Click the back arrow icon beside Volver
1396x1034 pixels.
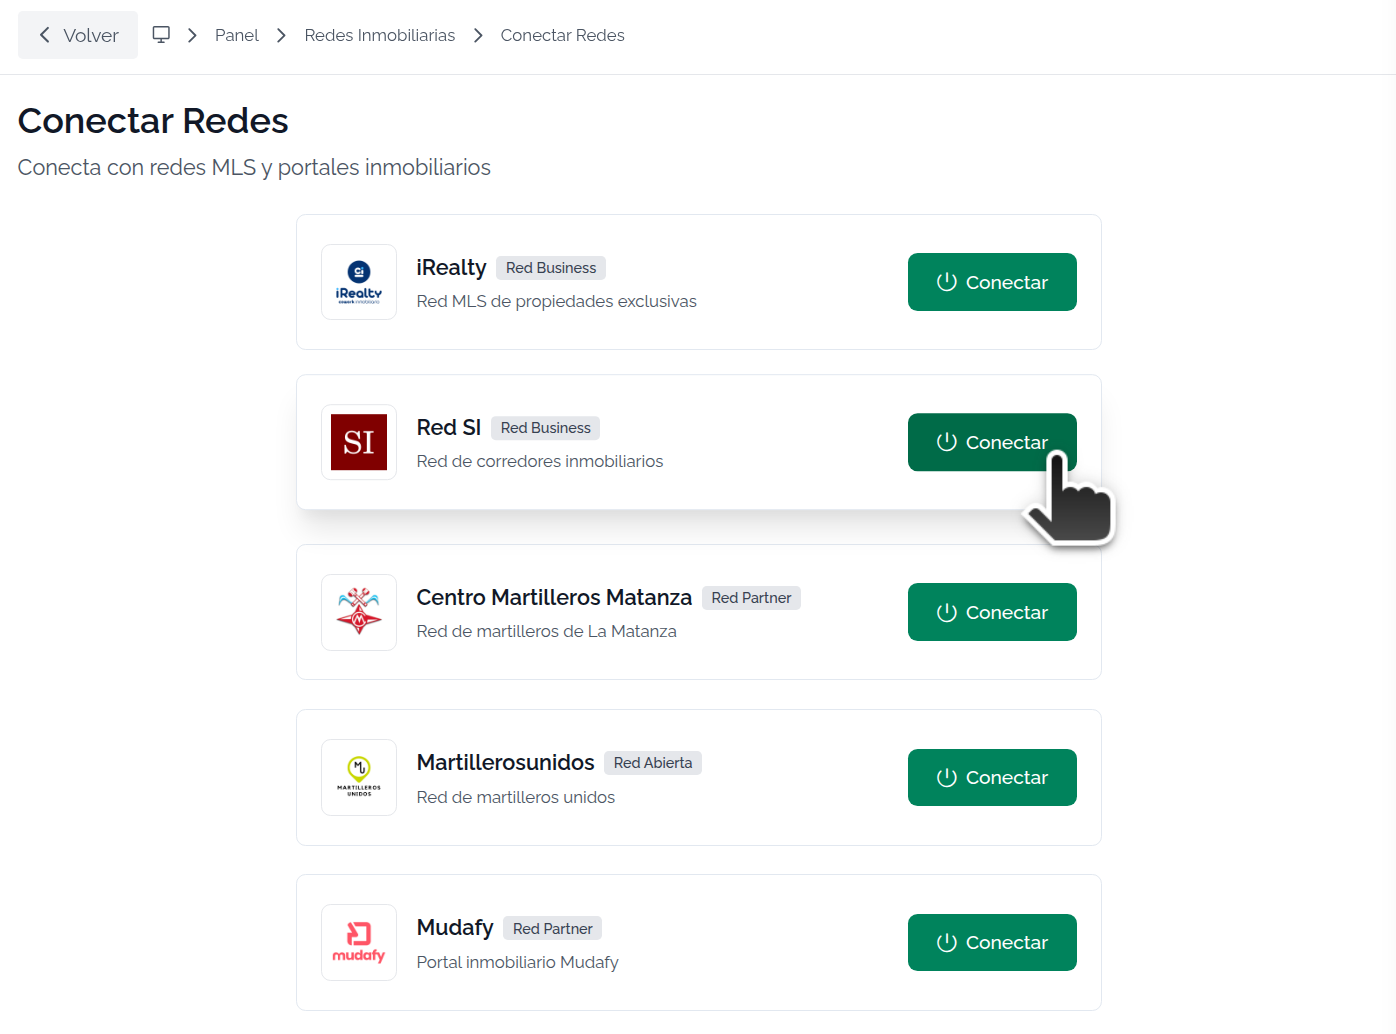(45, 35)
